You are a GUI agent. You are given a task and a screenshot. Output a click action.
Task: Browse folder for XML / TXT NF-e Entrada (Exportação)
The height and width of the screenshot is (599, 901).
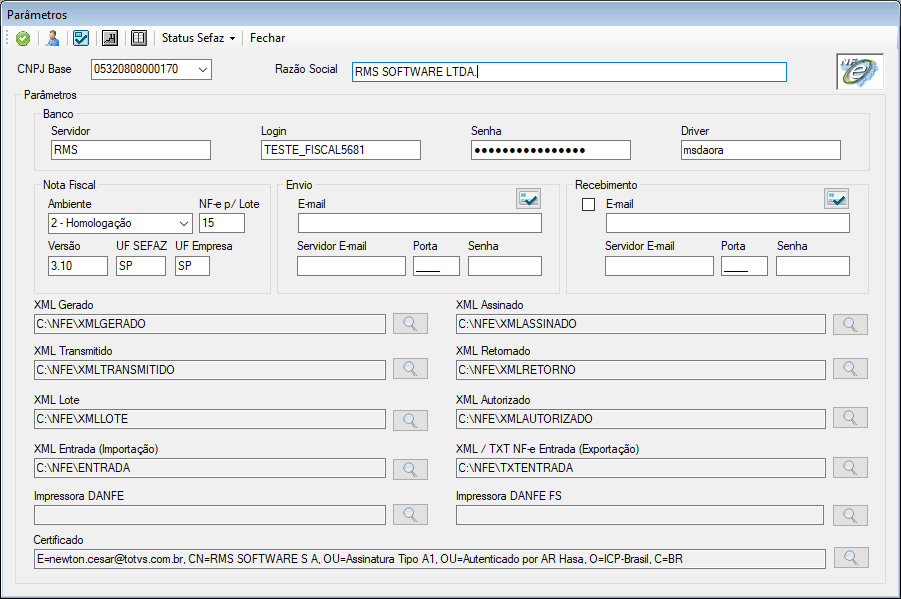(x=850, y=467)
